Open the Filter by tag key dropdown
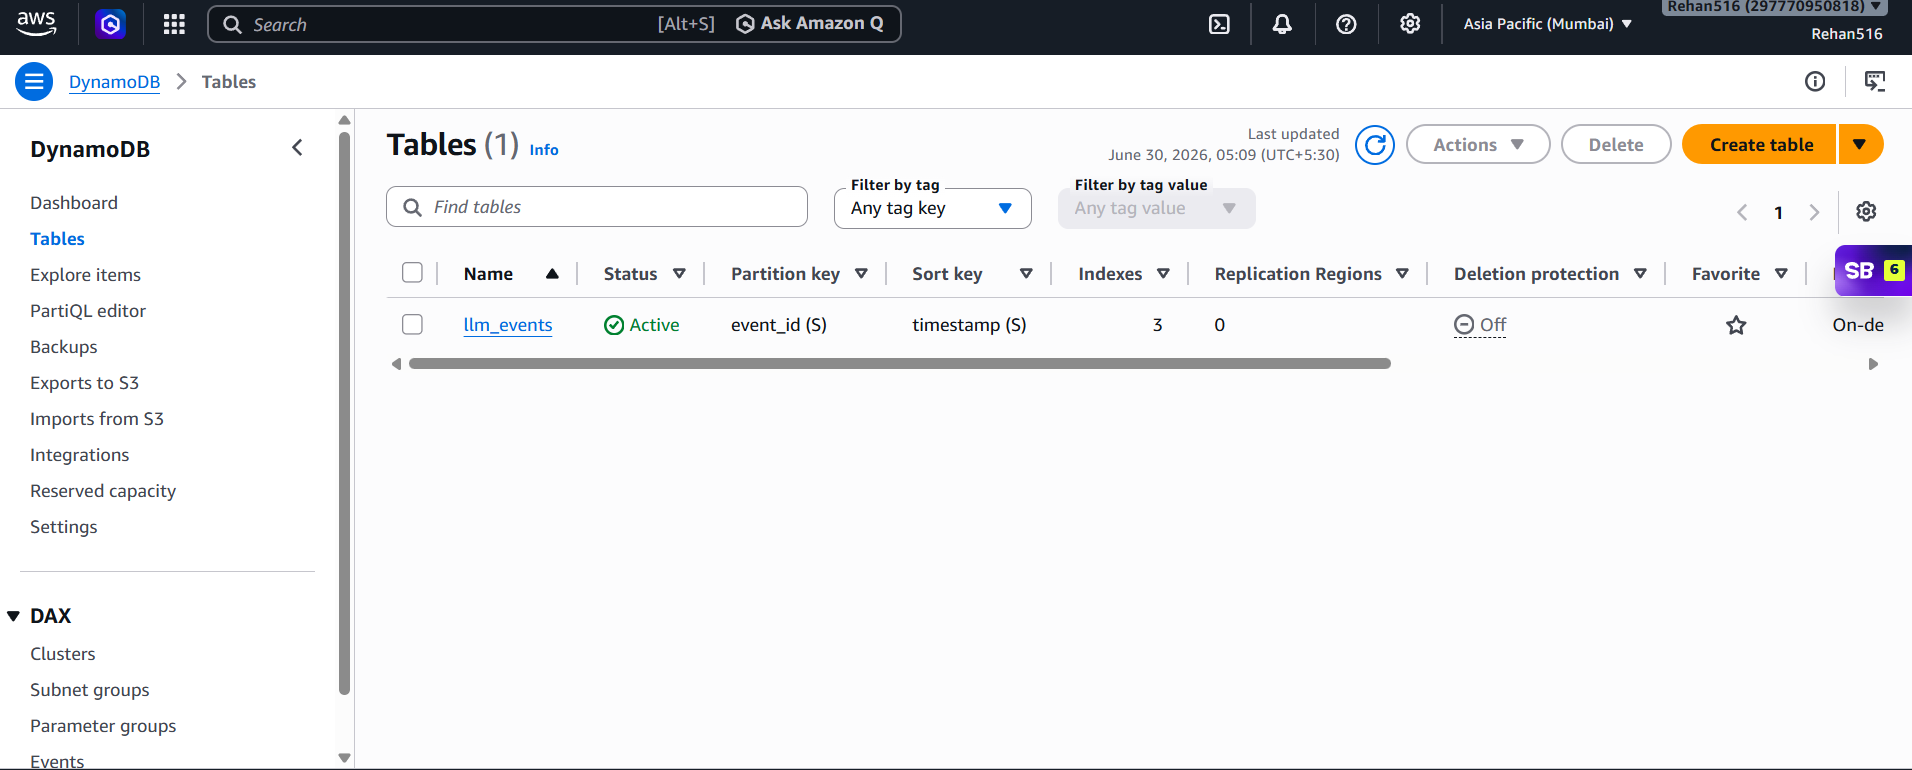Screen dimensions: 1912x770 933,208
